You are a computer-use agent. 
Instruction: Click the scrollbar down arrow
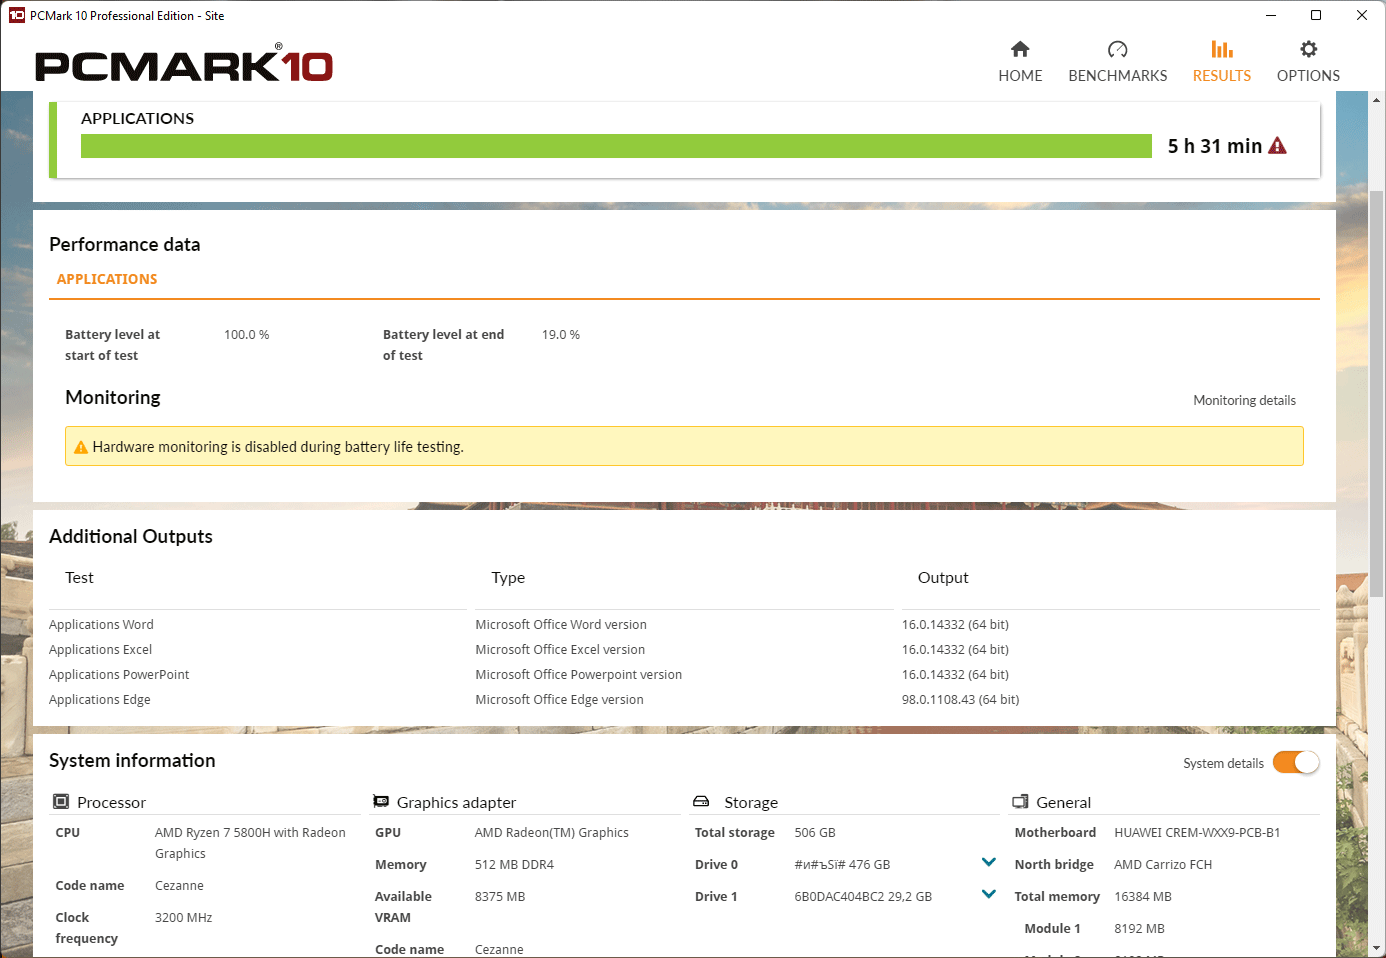1377,948
